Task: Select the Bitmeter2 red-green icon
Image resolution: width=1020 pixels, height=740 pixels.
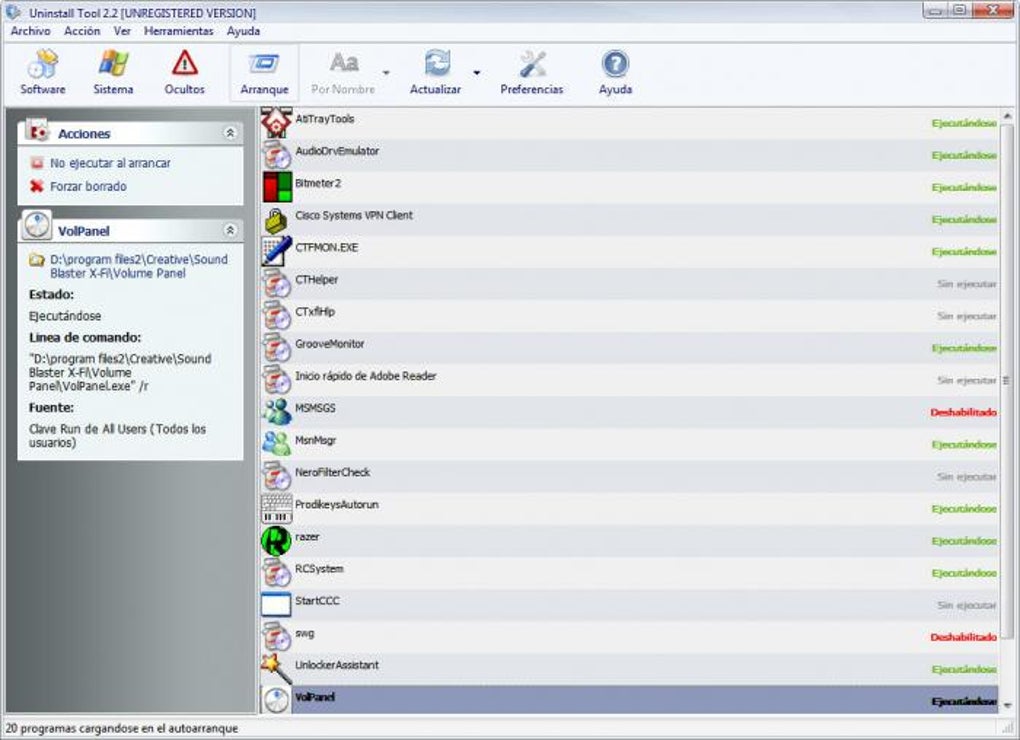Action: point(277,187)
